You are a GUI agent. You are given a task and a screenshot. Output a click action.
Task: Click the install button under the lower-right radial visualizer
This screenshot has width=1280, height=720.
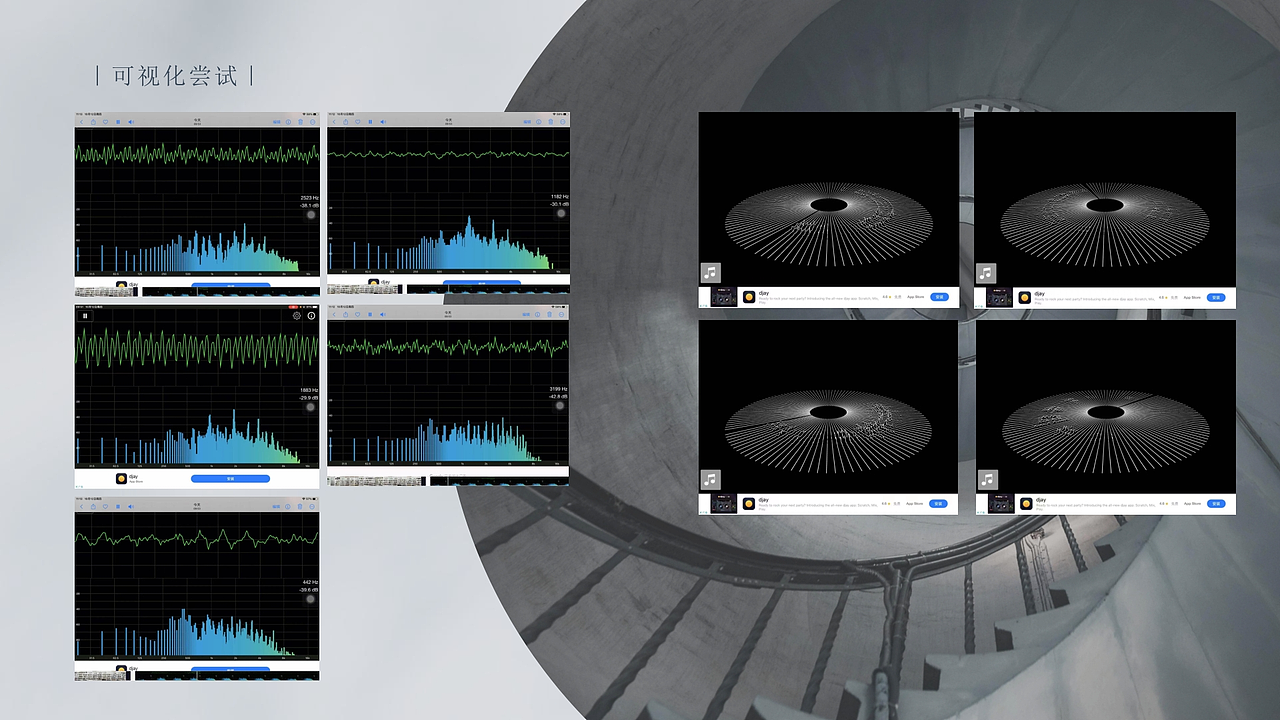(1216, 504)
